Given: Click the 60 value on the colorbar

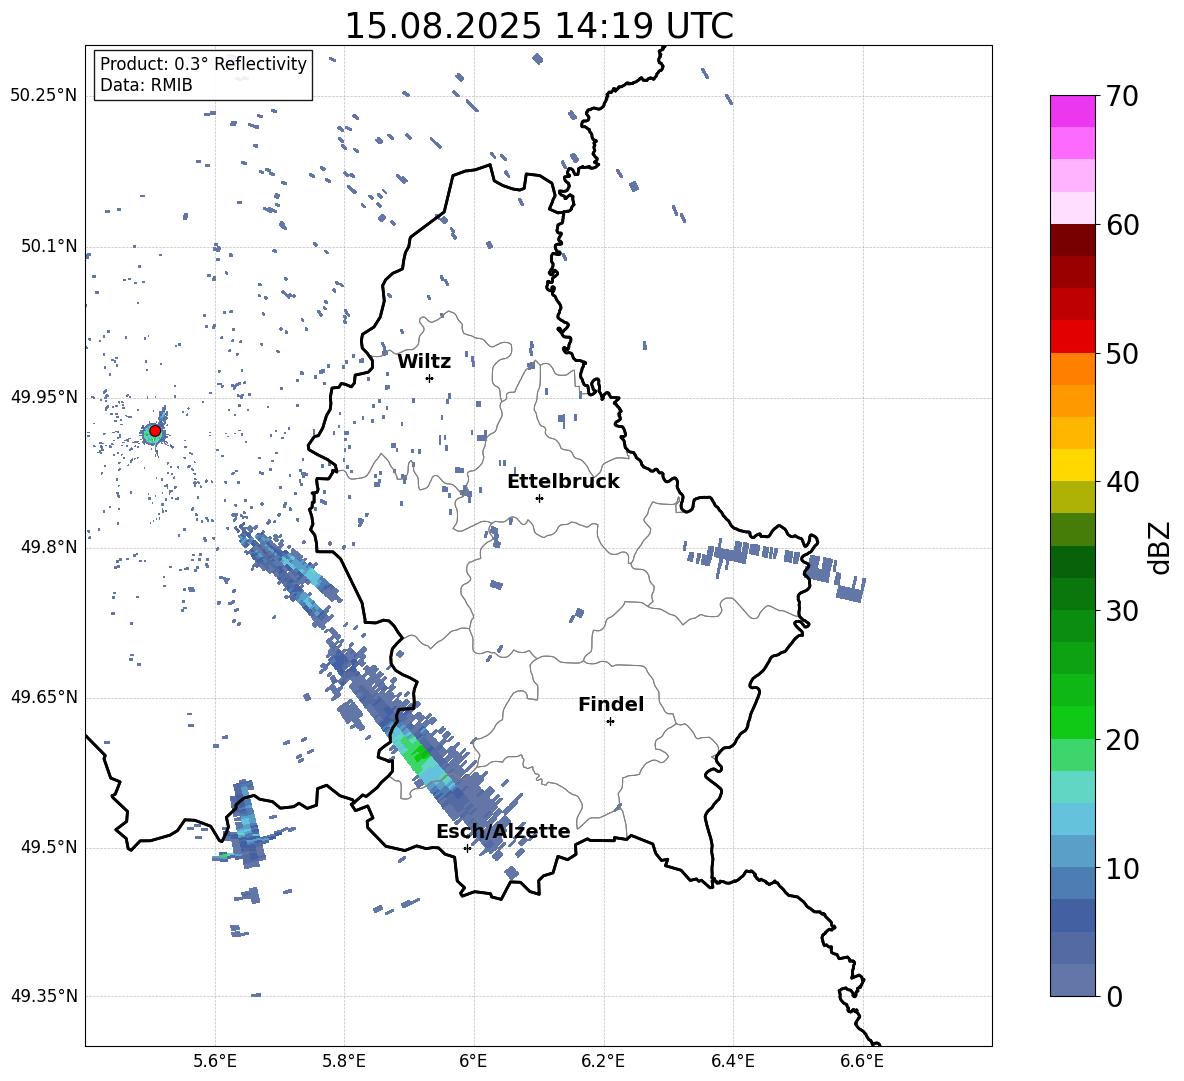Looking at the screenshot, I should point(1122,225).
